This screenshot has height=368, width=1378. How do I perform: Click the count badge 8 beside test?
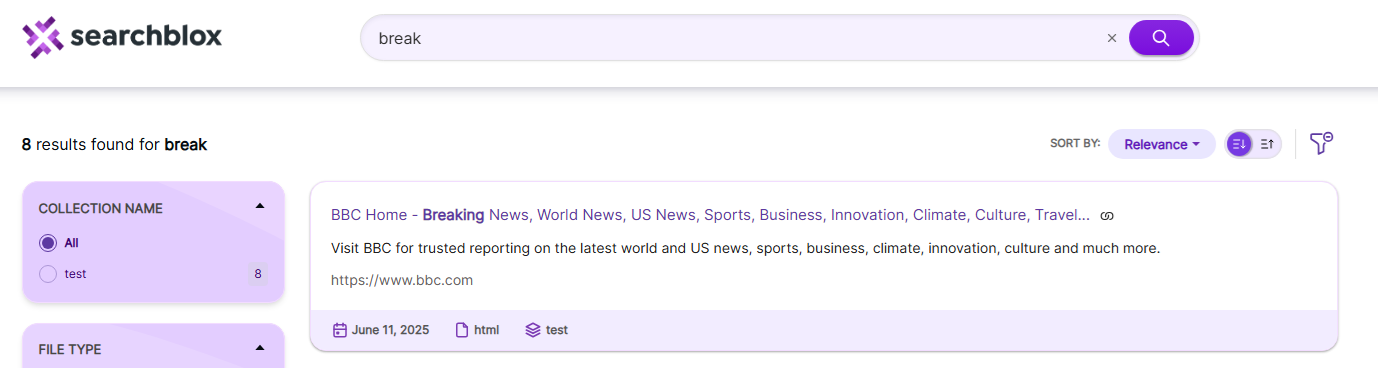click(x=258, y=274)
